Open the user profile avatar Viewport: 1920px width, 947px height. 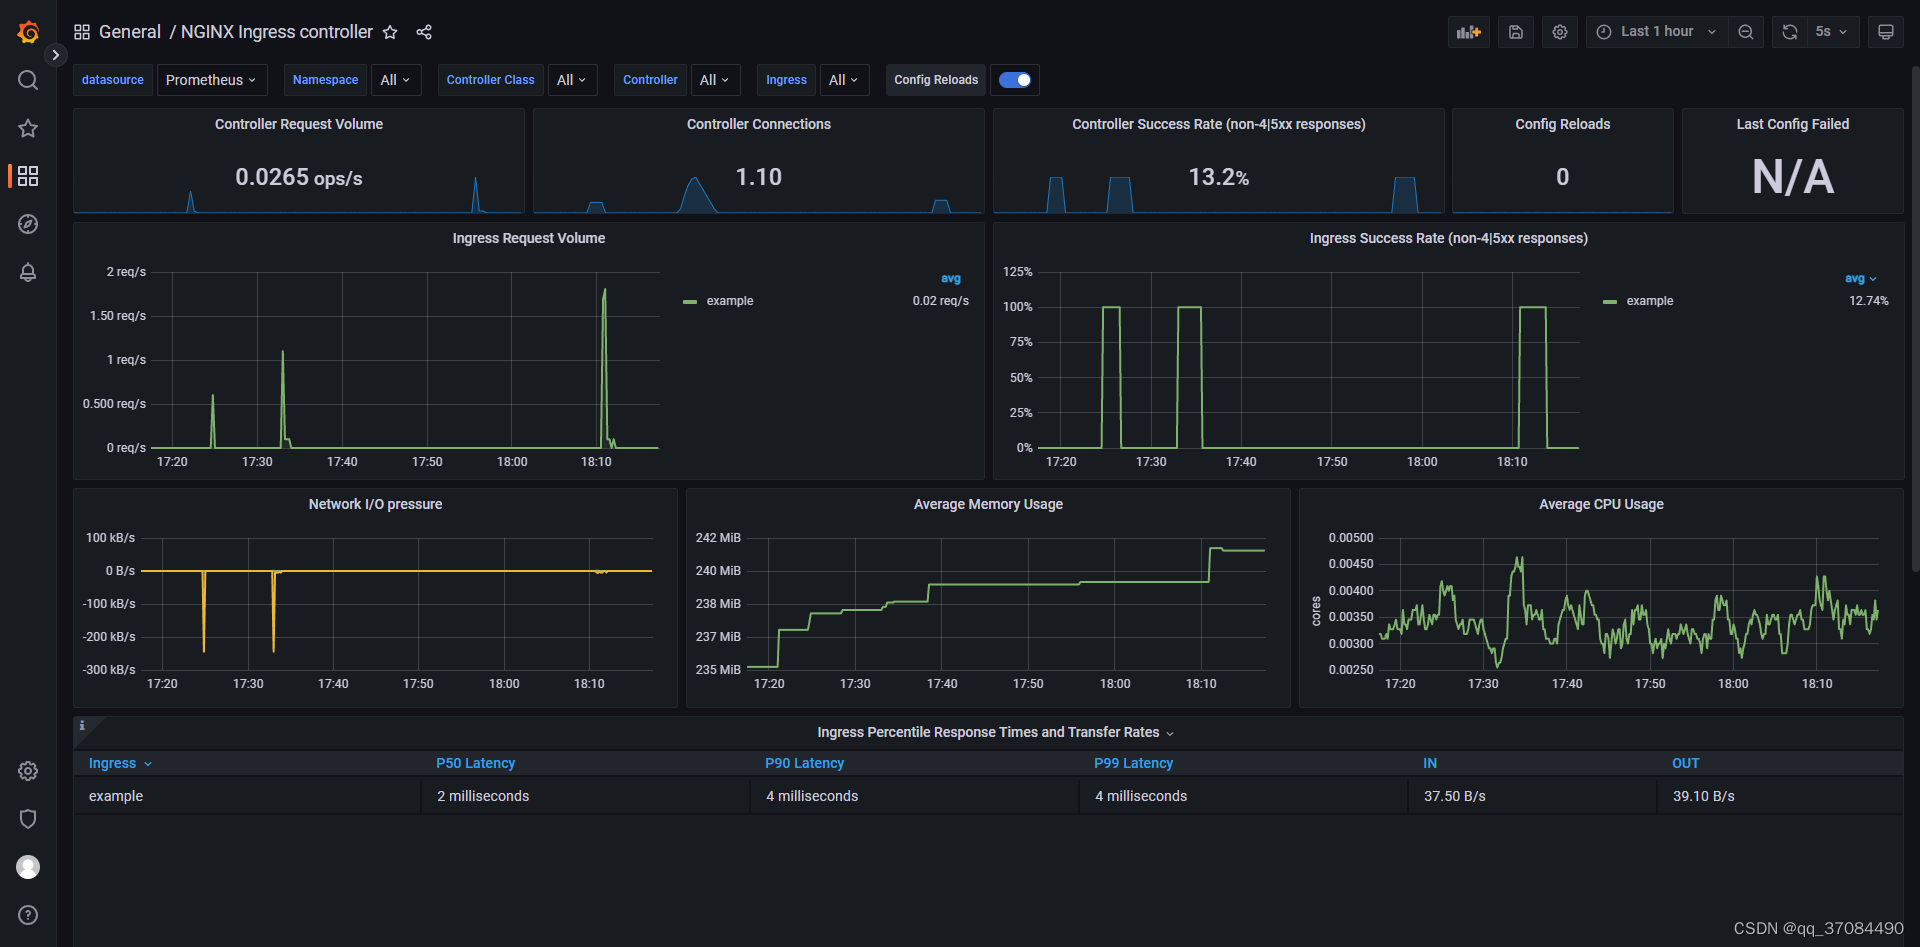click(x=28, y=867)
